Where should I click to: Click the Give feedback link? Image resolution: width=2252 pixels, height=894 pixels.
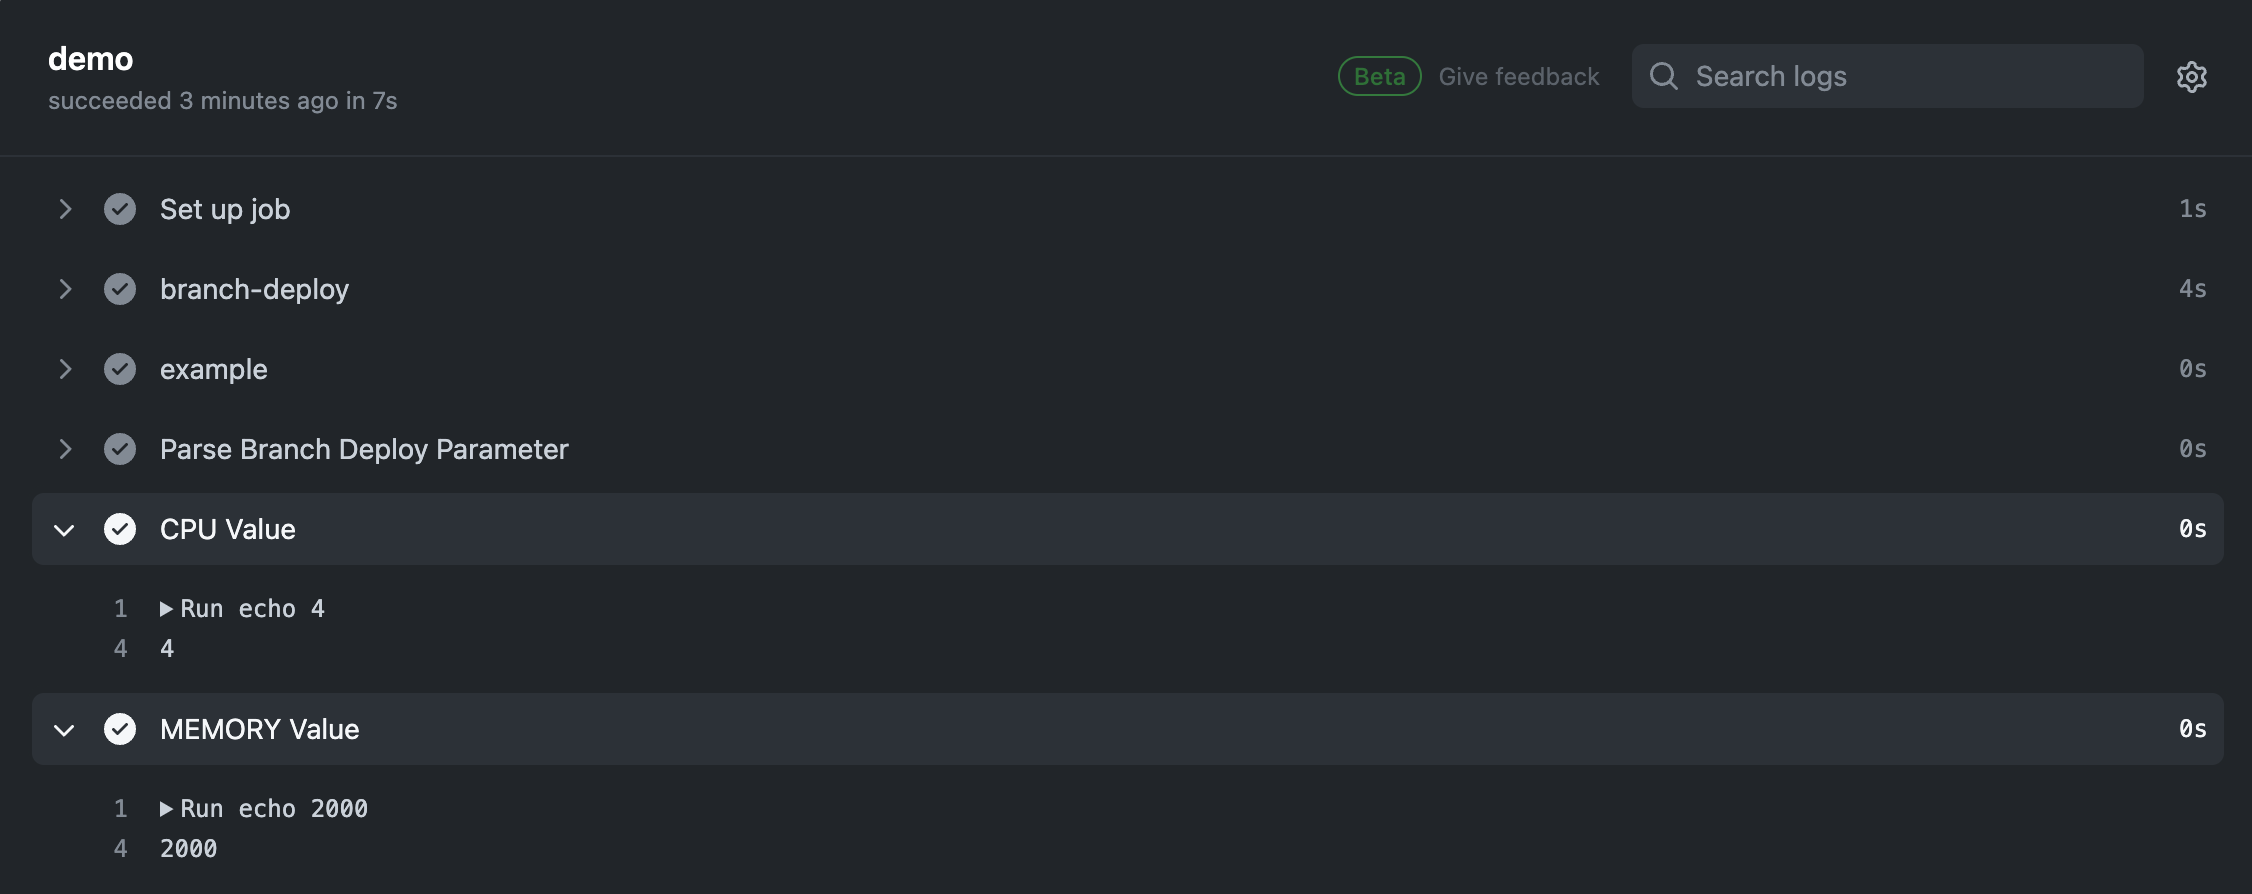(x=1518, y=76)
